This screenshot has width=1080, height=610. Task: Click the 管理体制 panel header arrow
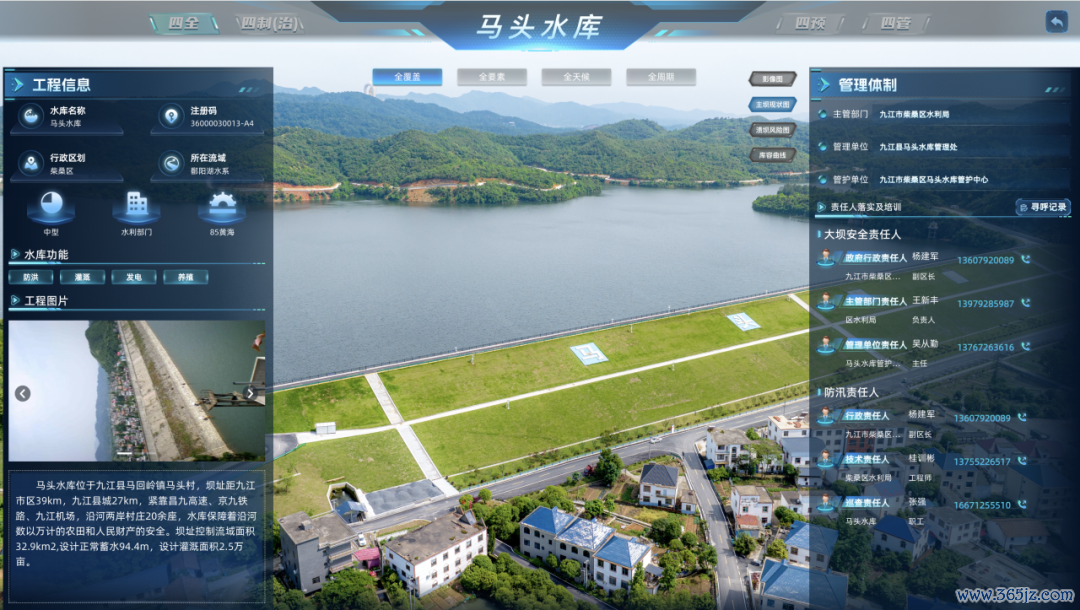(x=823, y=85)
